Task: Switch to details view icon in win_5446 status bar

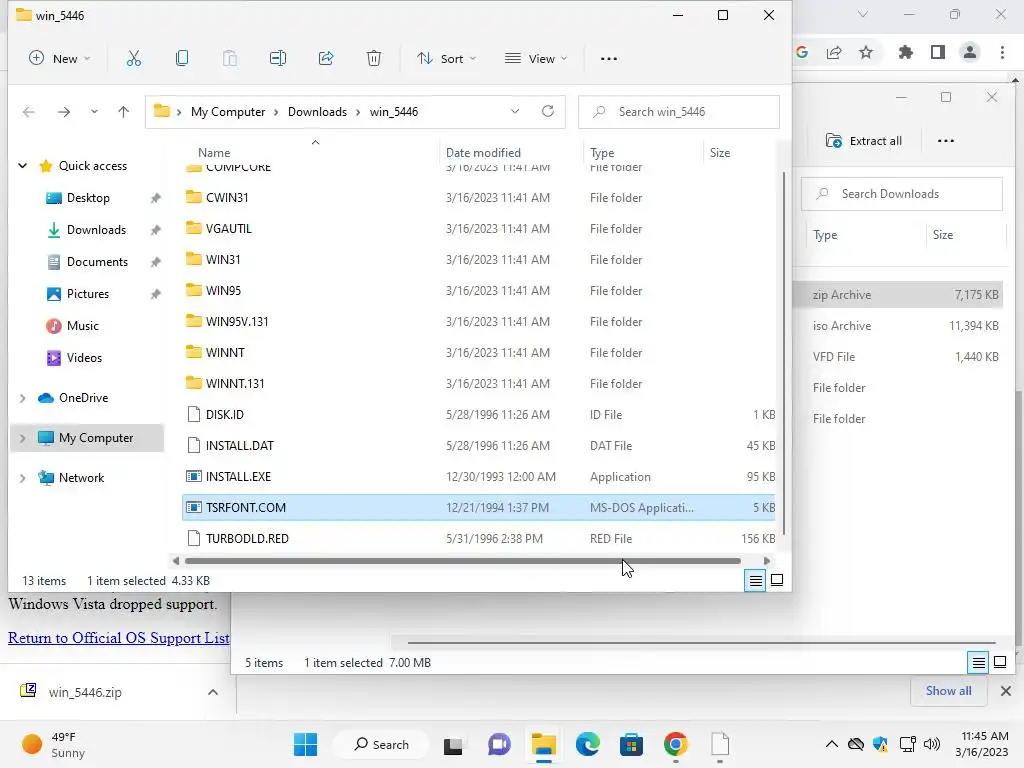Action: coord(756,580)
